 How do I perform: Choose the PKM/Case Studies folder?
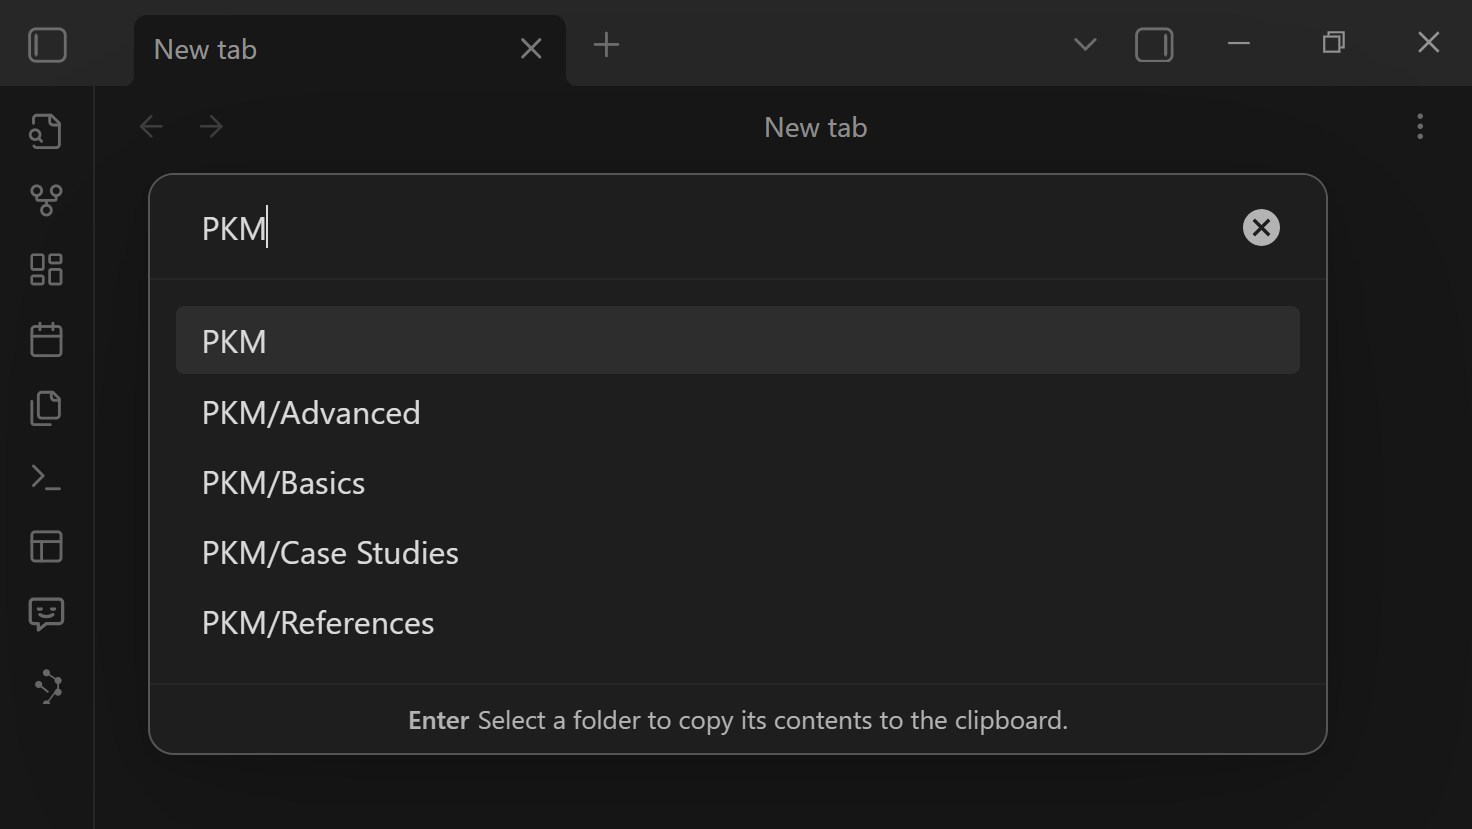coord(330,552)
